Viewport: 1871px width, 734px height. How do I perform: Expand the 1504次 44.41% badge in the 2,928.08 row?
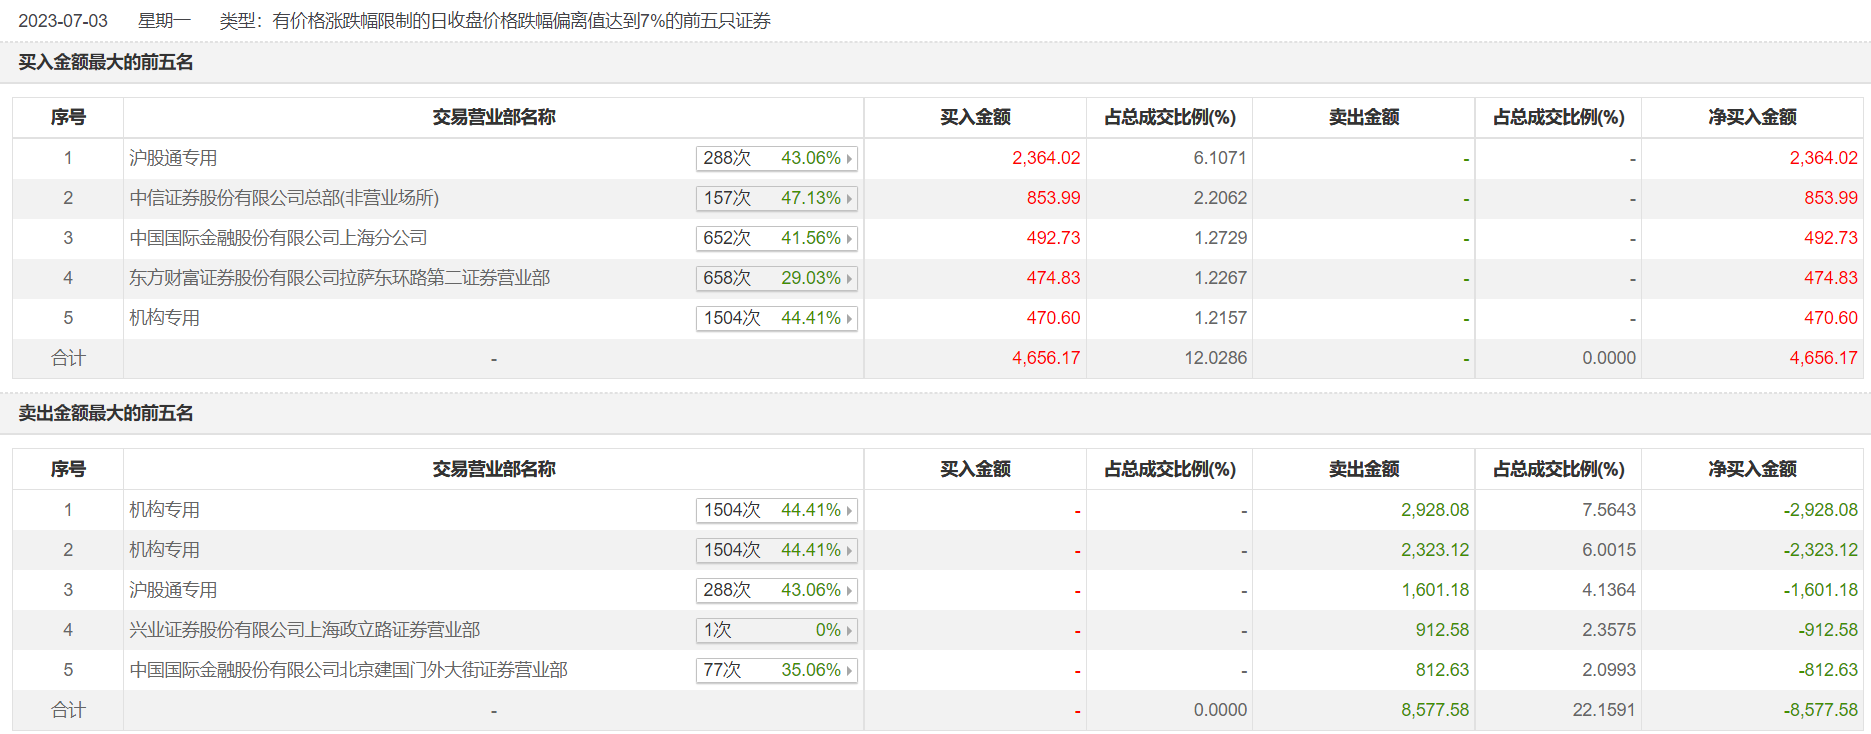click(777, 510)
